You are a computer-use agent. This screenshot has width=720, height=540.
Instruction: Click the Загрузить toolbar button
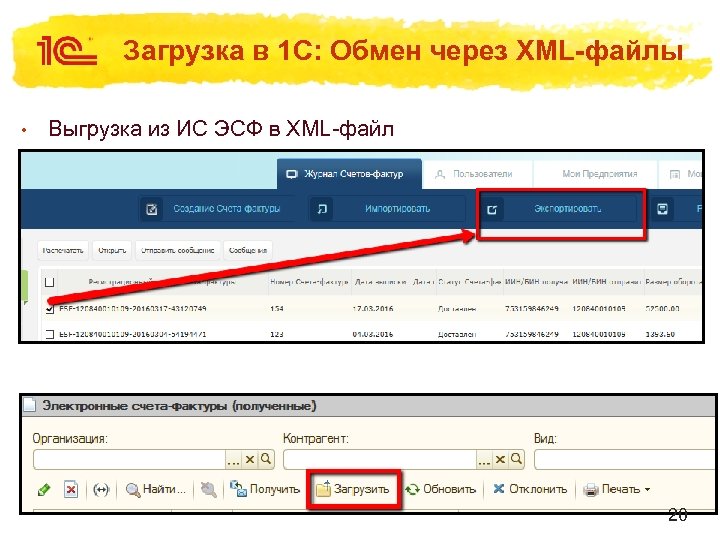click(353, 489)
